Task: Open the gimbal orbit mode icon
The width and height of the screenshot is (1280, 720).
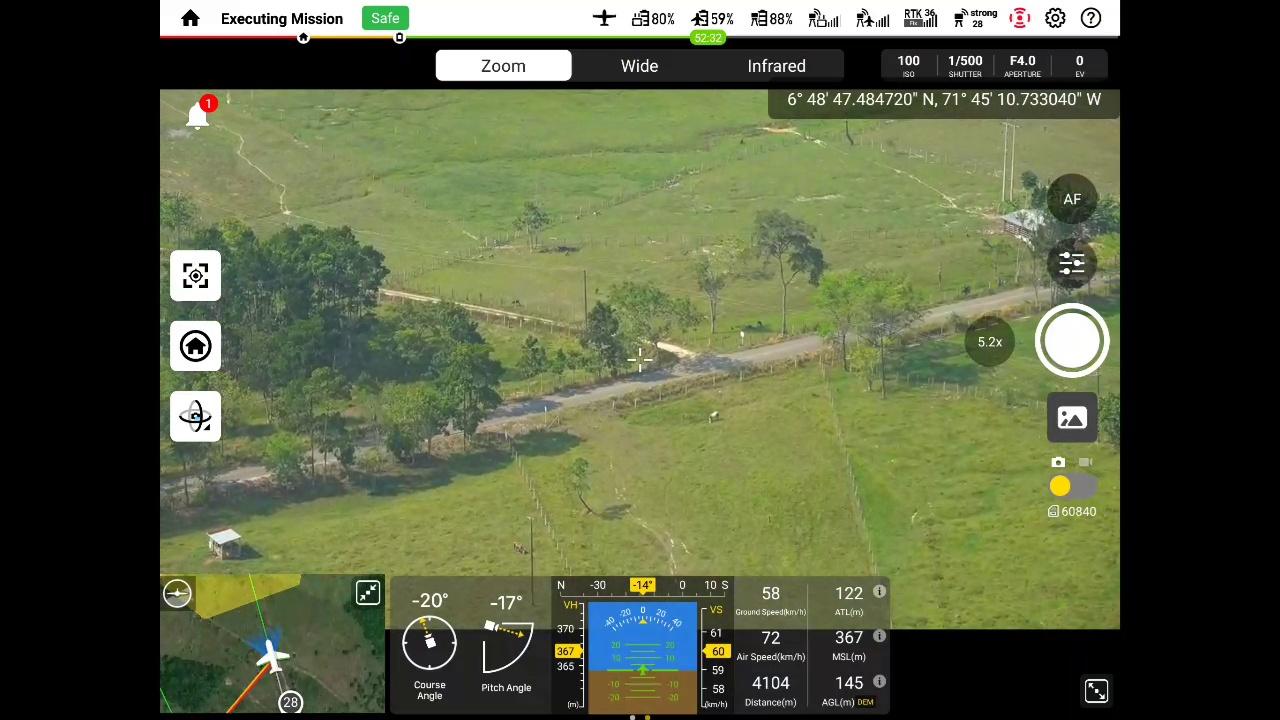Action: [x=195, y=416]
